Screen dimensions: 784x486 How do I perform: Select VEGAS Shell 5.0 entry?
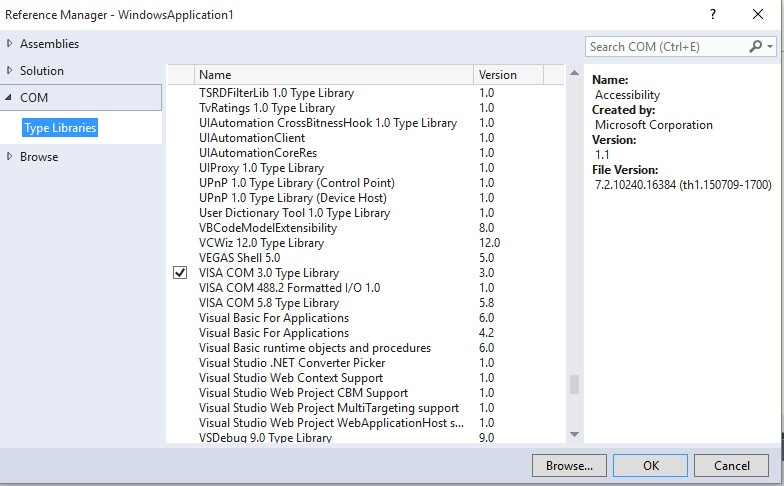tap(239, 258)
